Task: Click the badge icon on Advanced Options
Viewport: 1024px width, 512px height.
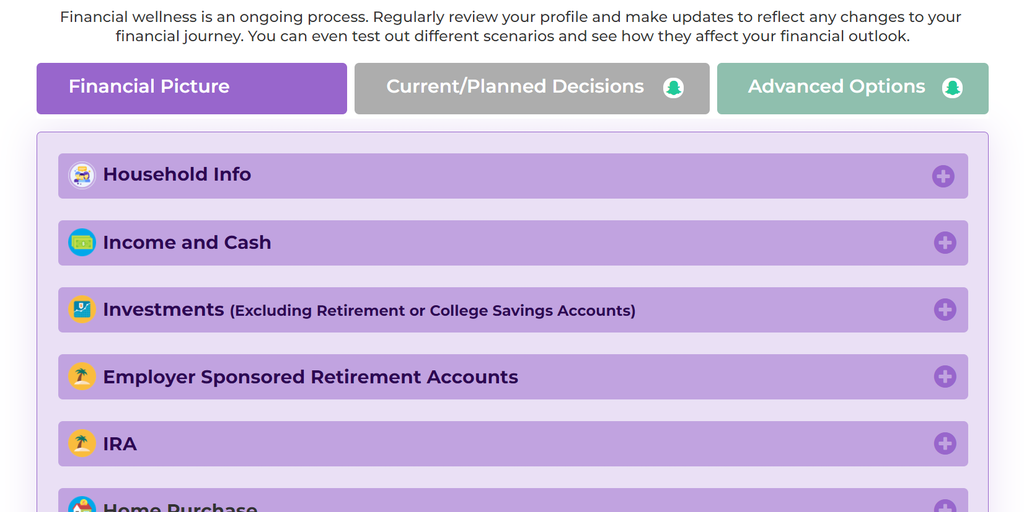Action: [x=952, y=88]
